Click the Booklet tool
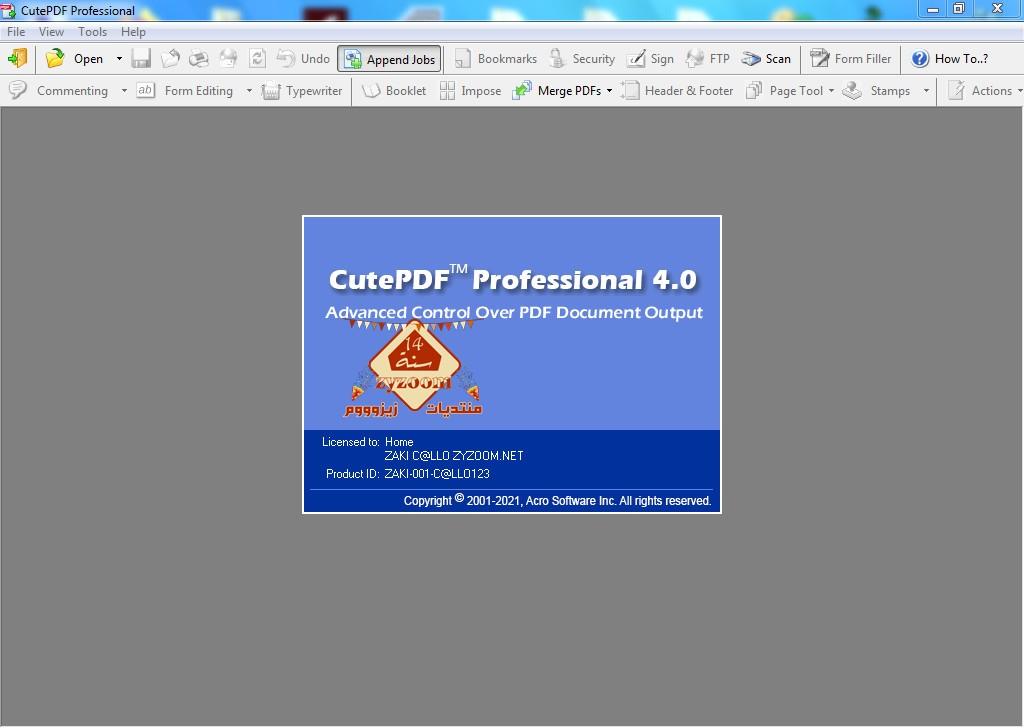 pyautogui.click(x=394, y=91)
